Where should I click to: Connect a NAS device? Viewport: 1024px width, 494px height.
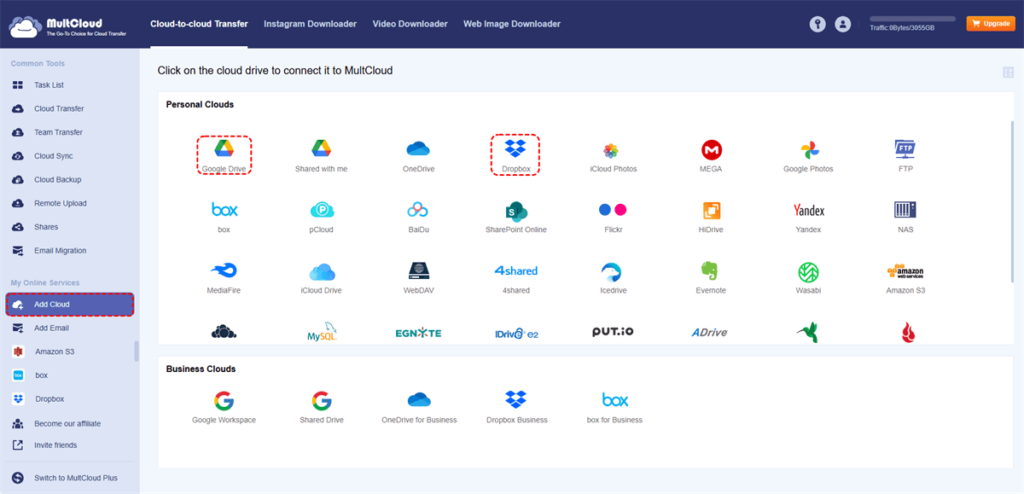(x=905, y=217)
